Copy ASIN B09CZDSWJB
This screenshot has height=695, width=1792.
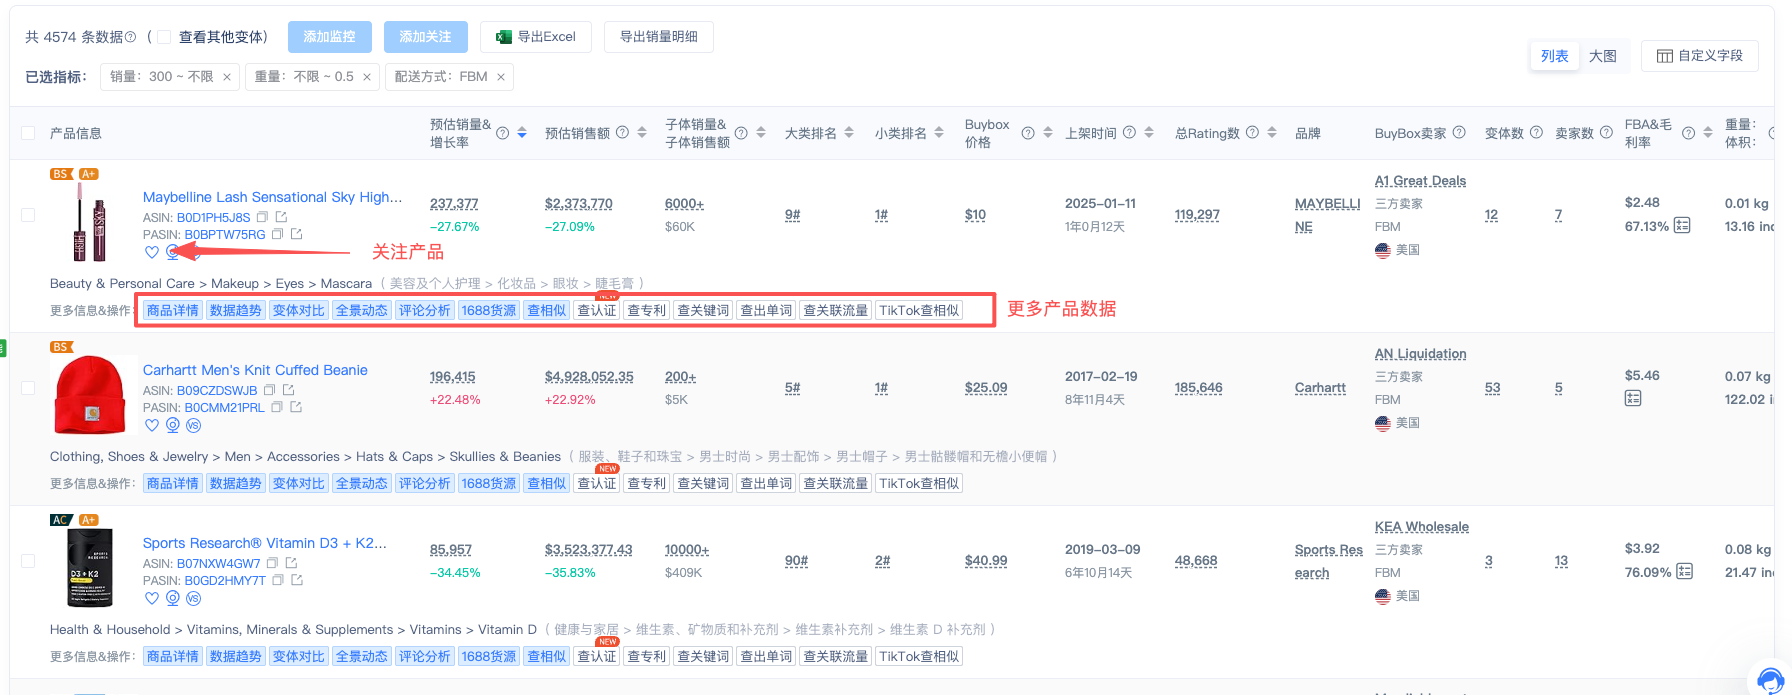tap(269, 390)
